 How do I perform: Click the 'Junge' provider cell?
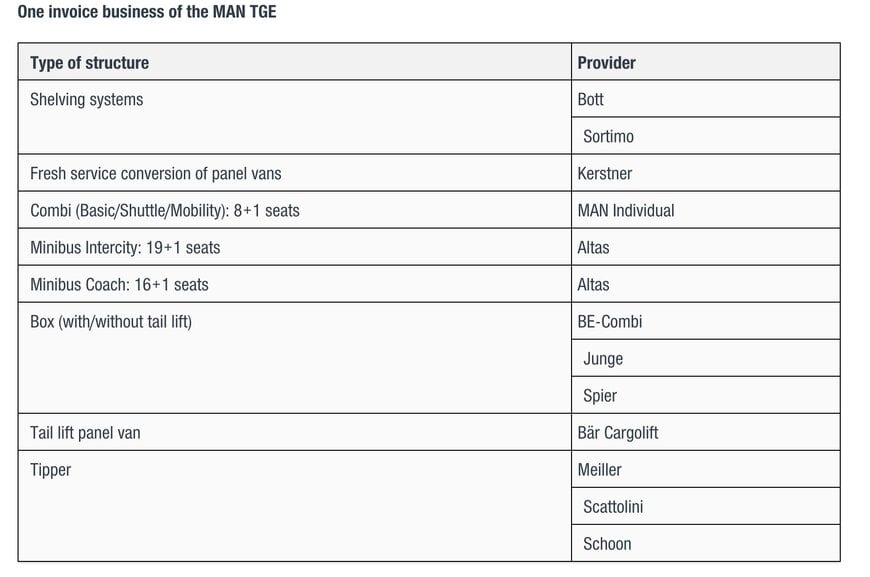(706, 358)
